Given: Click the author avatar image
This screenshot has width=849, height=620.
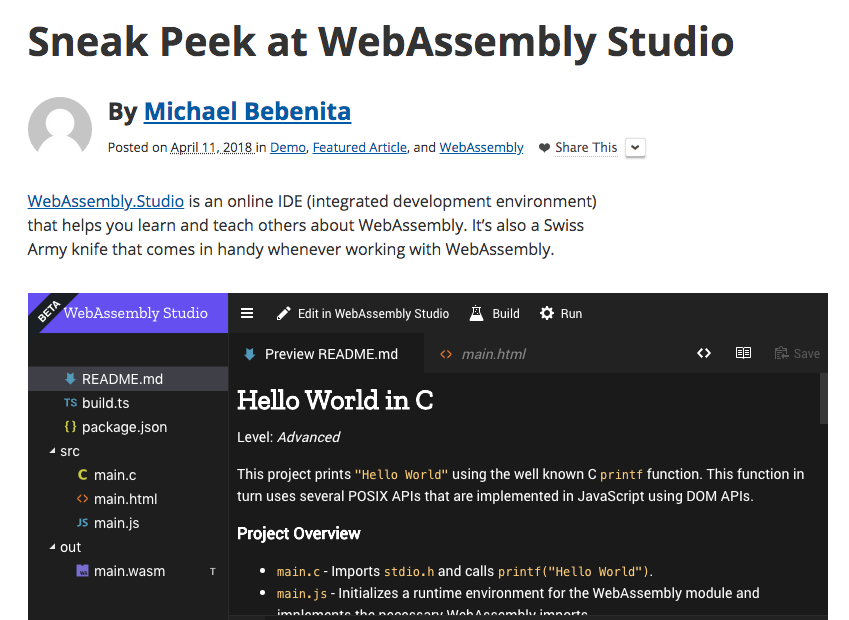Looking at the screenshot, I should (60, 128).
